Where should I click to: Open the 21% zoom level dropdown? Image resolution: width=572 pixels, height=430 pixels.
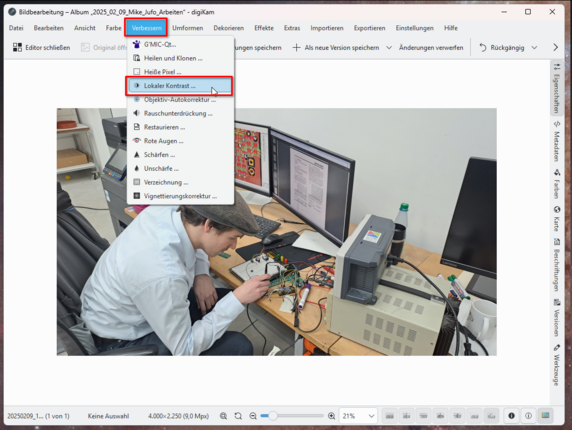(x=358, y=416)
